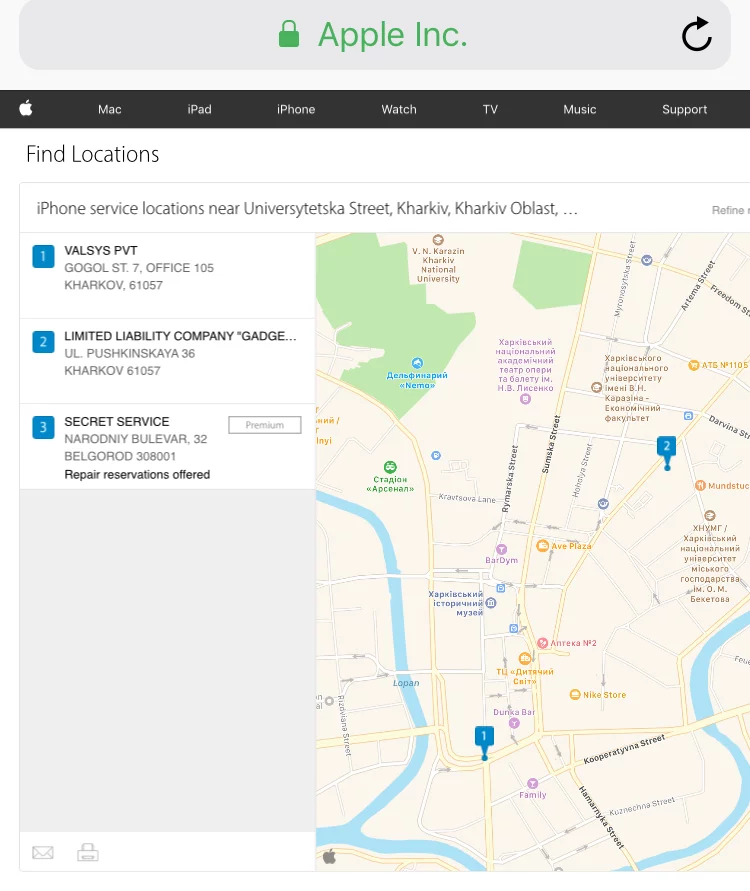Go to the iPhone section
750x891 pixels.
coord(296,110)
